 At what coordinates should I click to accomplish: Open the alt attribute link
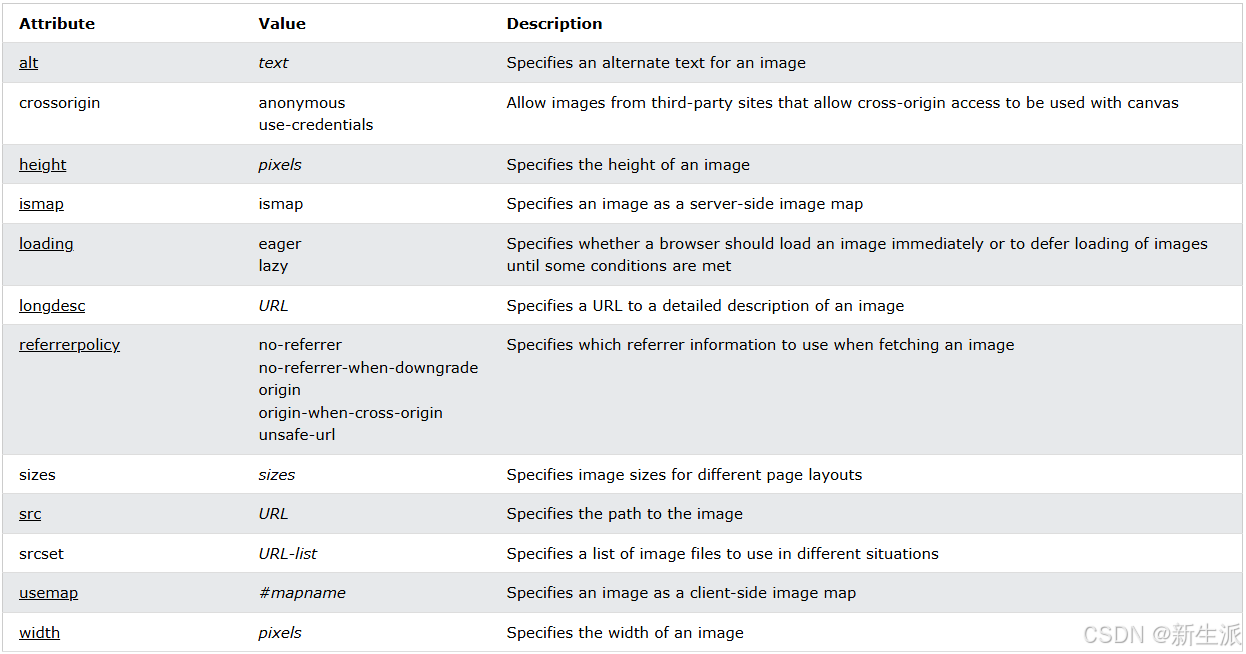[x=28, y=63]
